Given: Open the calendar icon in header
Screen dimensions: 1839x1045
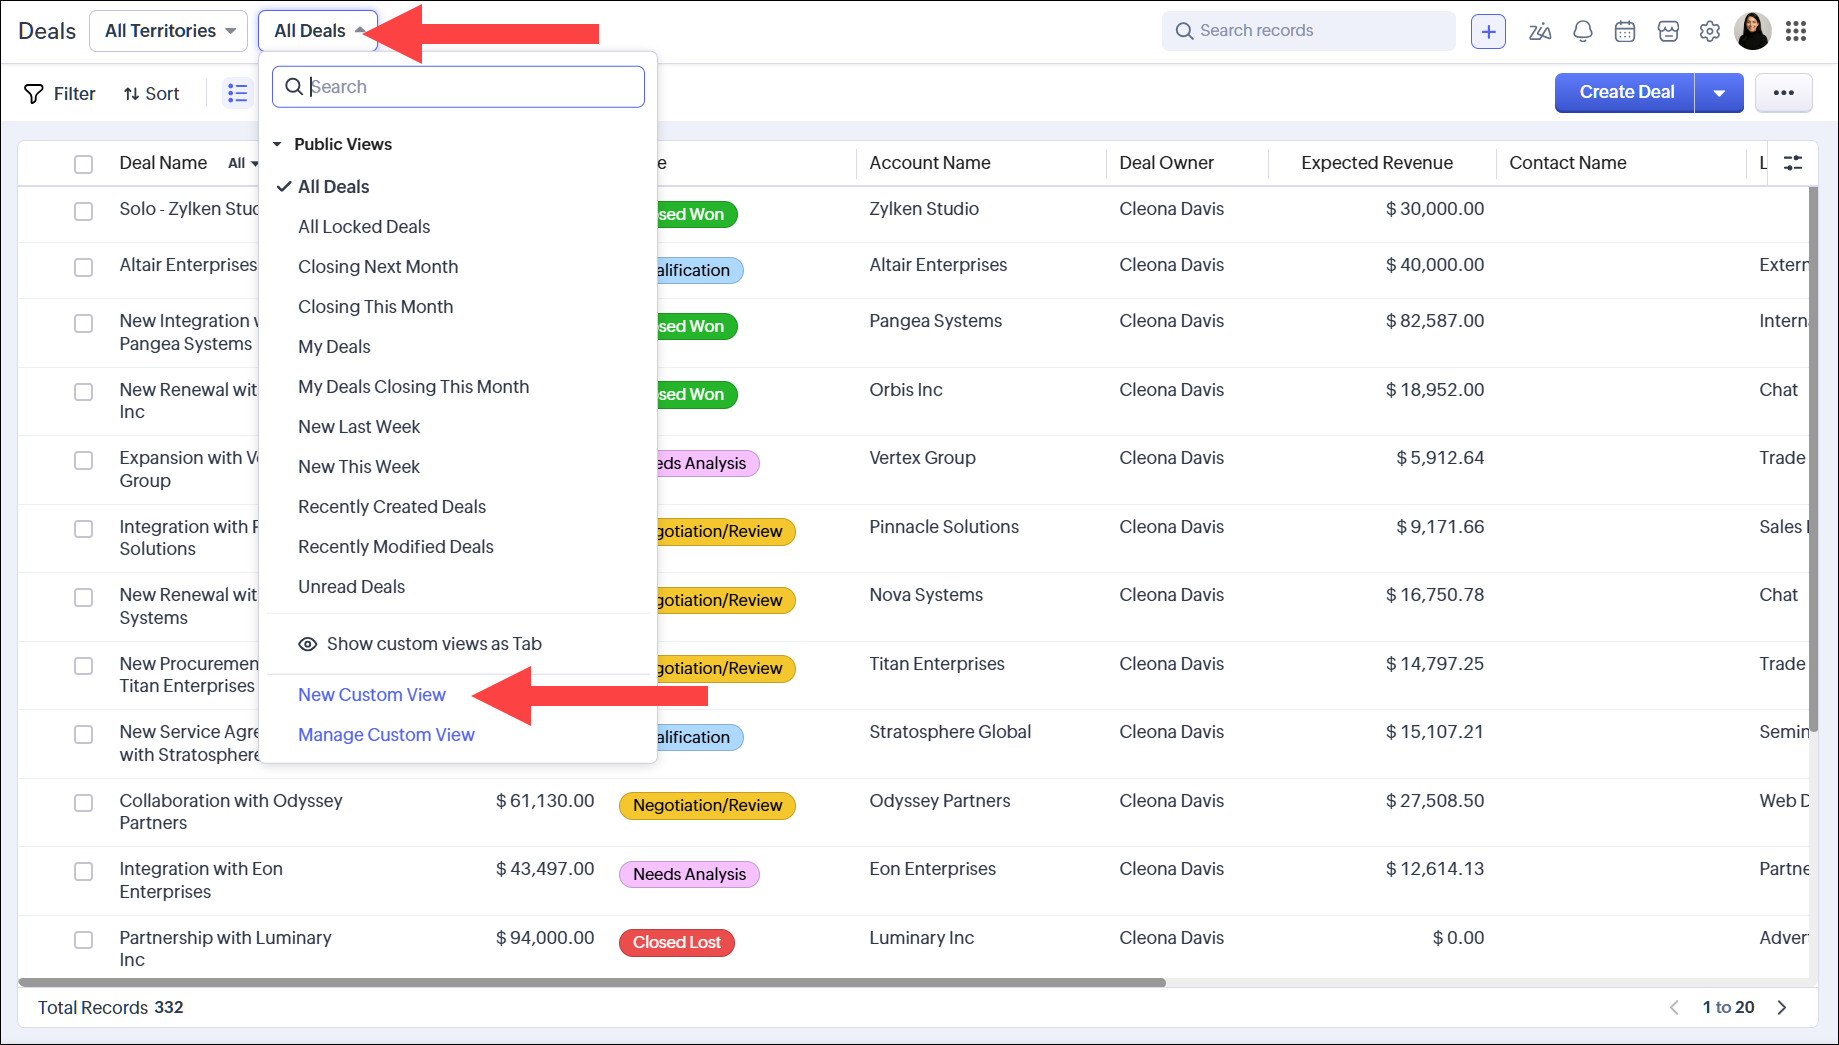Looking at the screenshot, I should click(1625, 31).
